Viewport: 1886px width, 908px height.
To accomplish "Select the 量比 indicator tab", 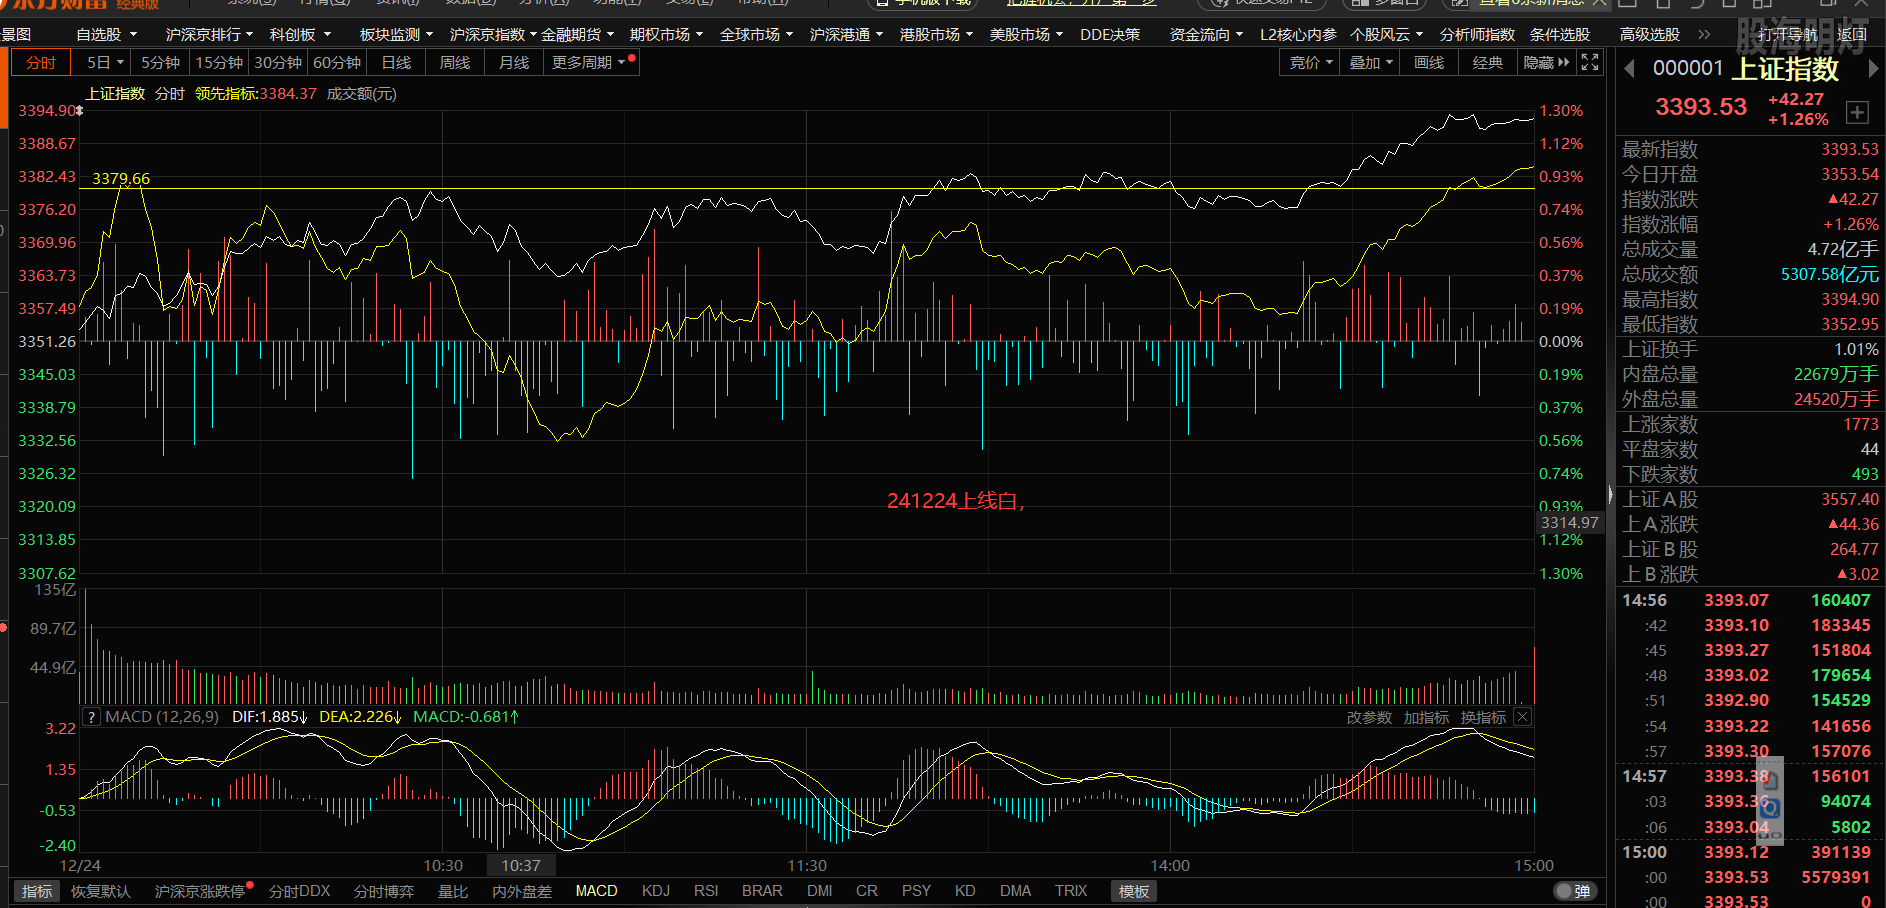I will tap(453, 891).
